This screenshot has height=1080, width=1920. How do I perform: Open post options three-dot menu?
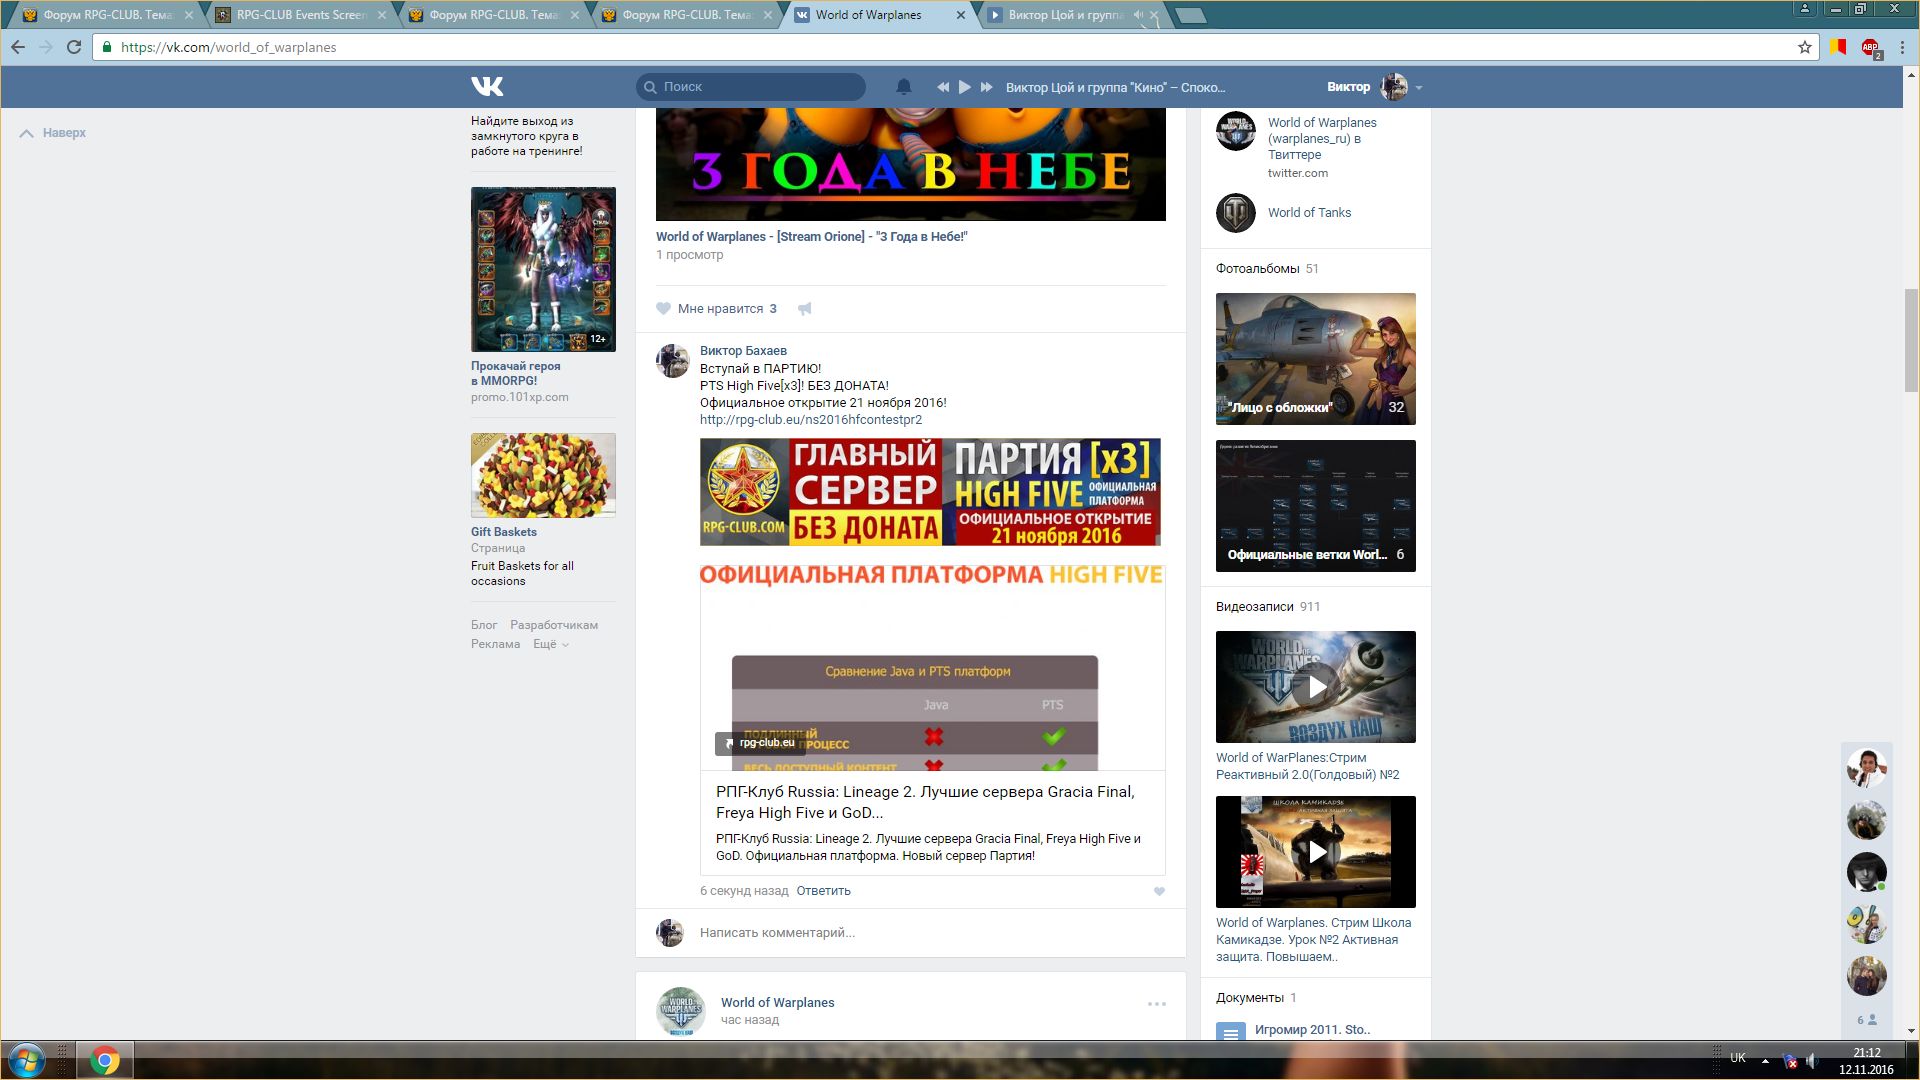[x=1156, y=1004]
